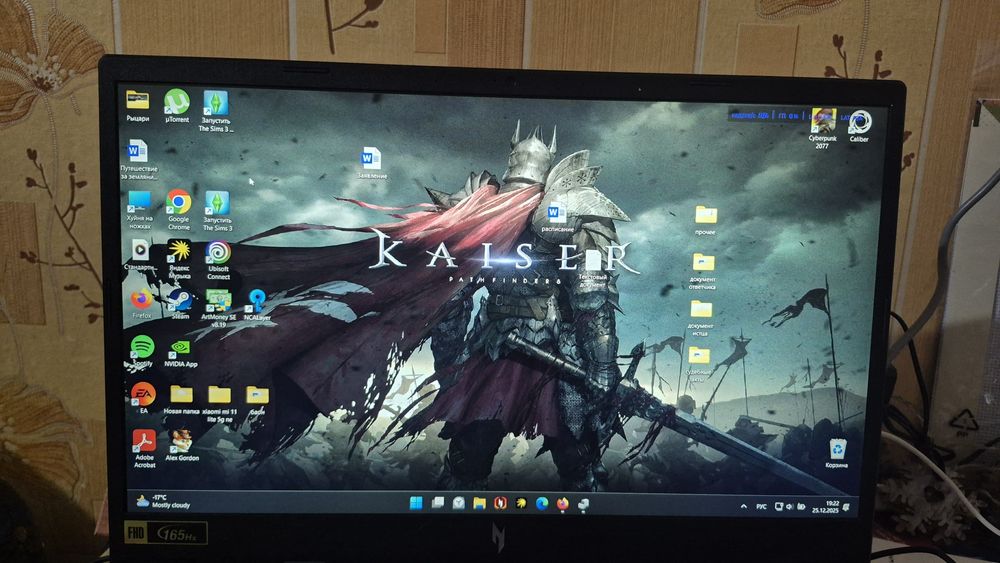The width and height of the screenshot is (1000, 563).
Task: Launch the Adobe Acrobat shortcut
Action: [x=144, y=449]
